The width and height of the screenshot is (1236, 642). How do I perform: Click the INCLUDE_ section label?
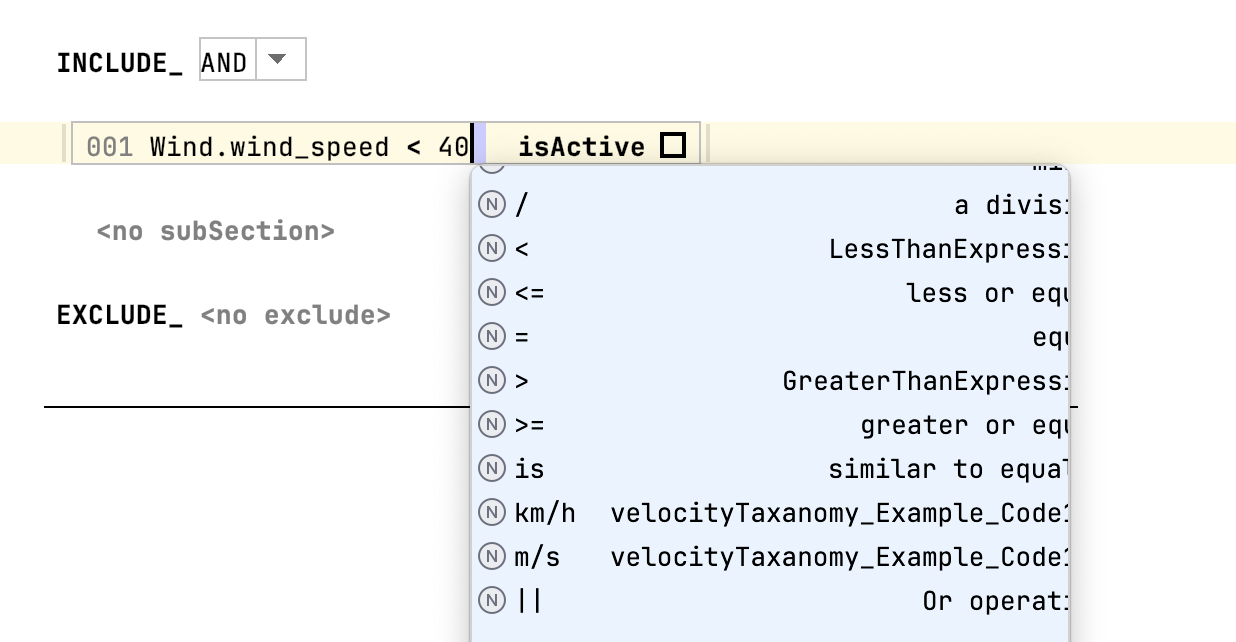click(x=119, y=64)
